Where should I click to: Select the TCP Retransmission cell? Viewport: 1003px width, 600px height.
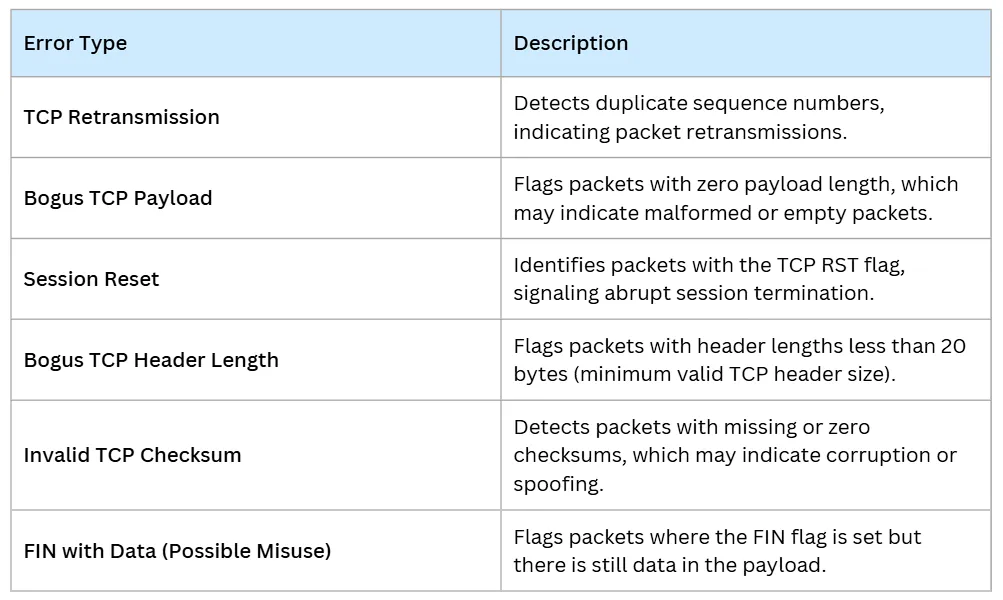[122, 117]
